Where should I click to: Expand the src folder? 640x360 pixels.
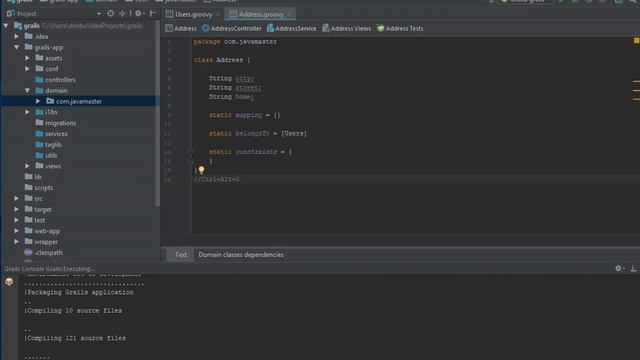(x=17, y=198)
